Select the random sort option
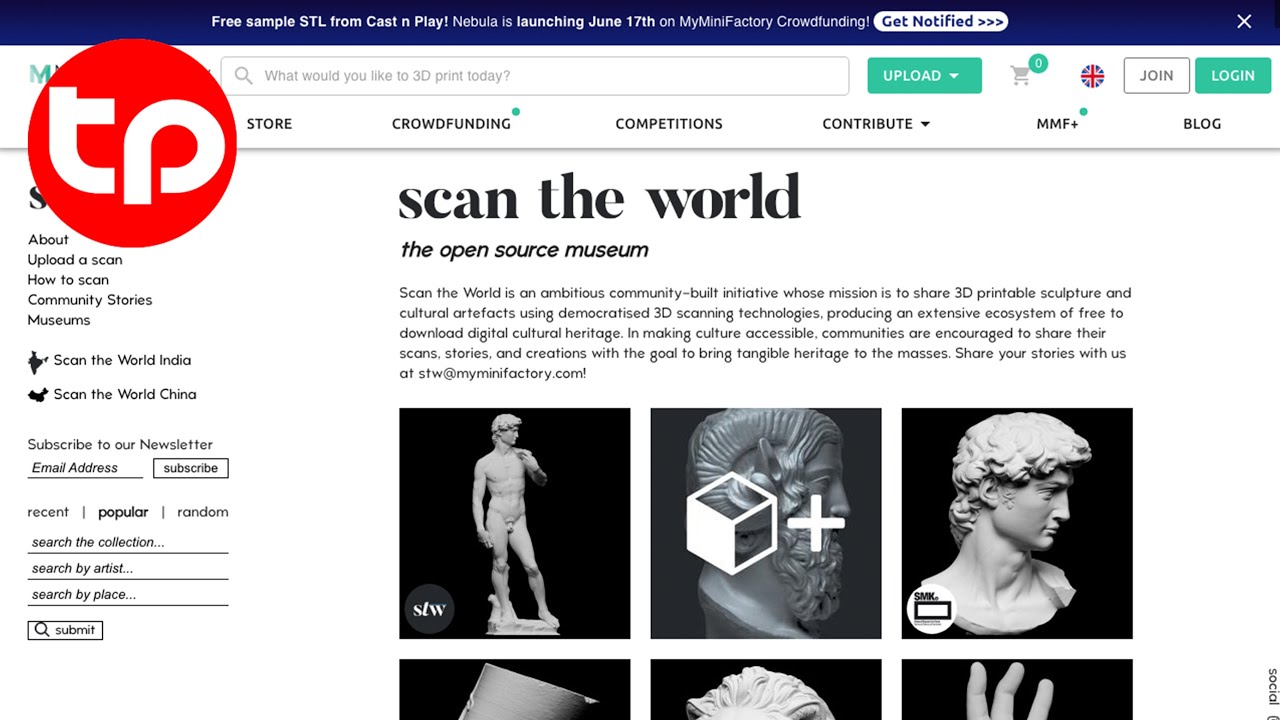Image resolution: width=1280 pixels, height=720 pixels. [x=203, y=512]
